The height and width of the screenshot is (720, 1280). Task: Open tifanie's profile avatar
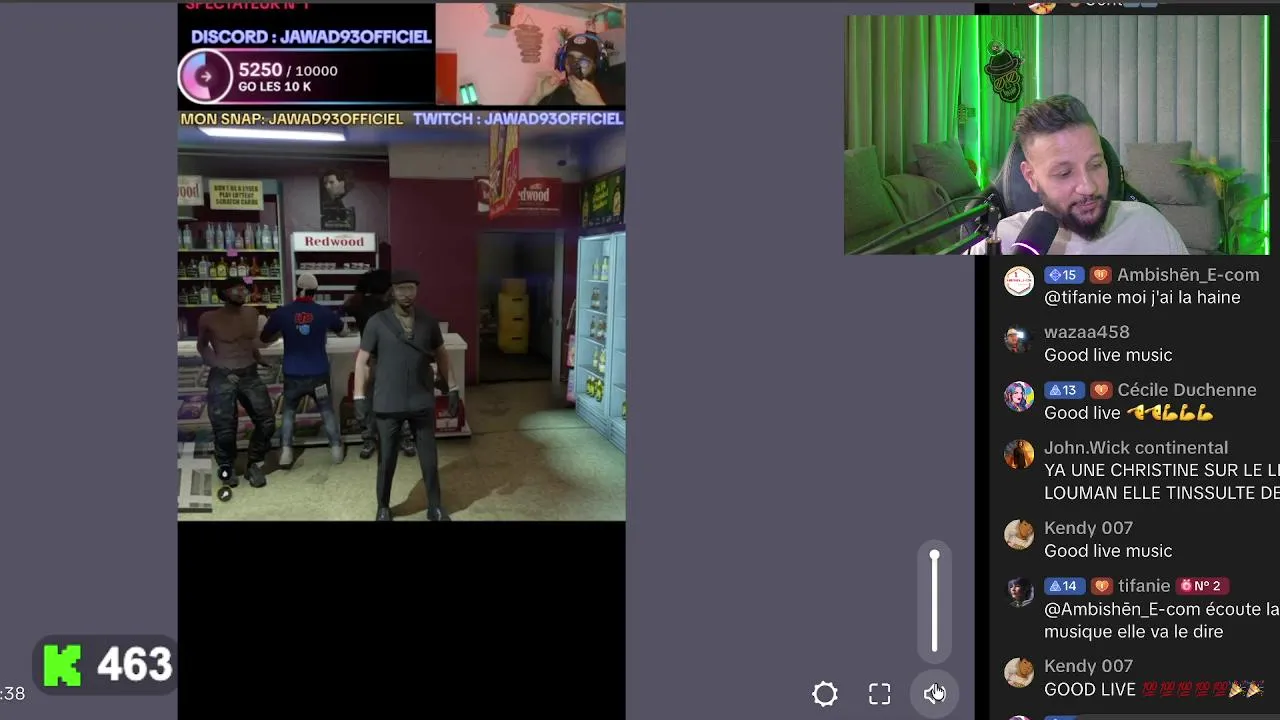click(1019, 593)
